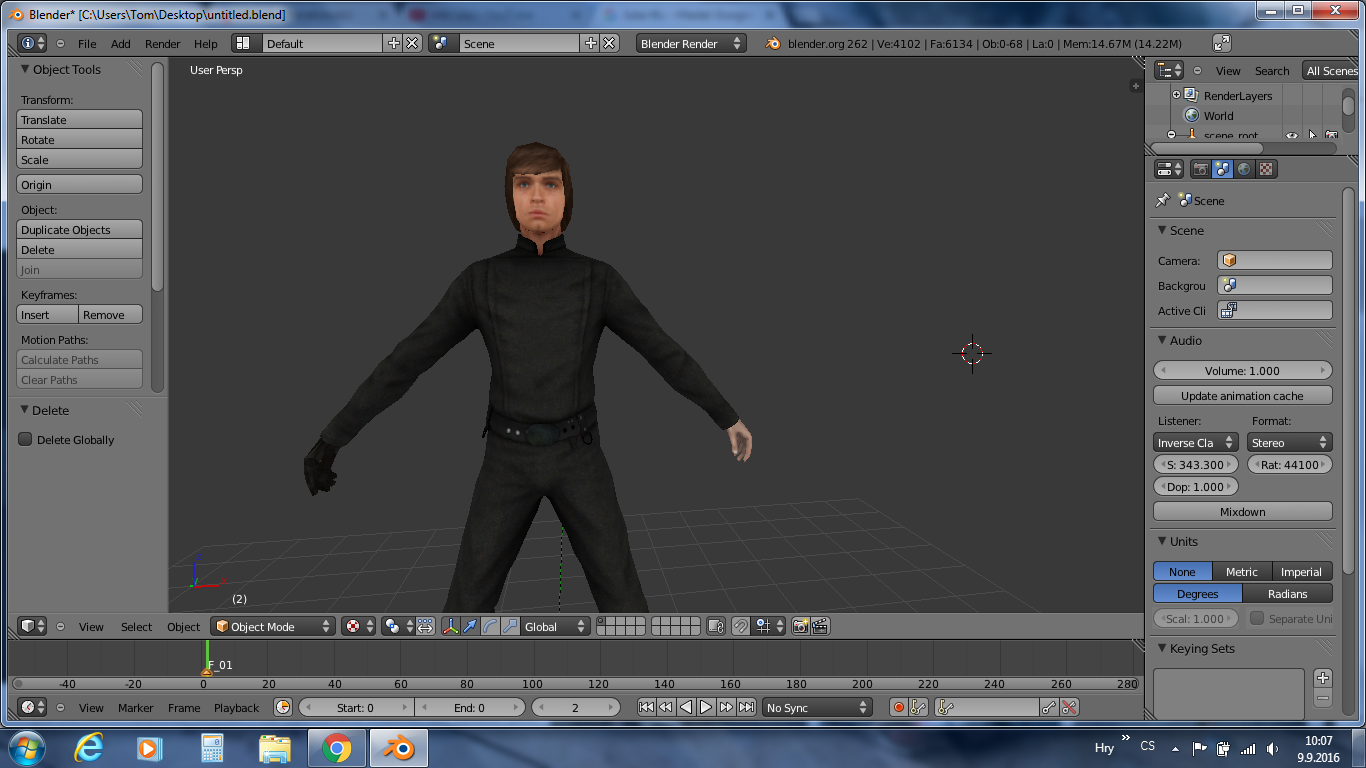Open the Timeline editor type selector
Screen dimensions: 1366x768
[x=33, y=707]
